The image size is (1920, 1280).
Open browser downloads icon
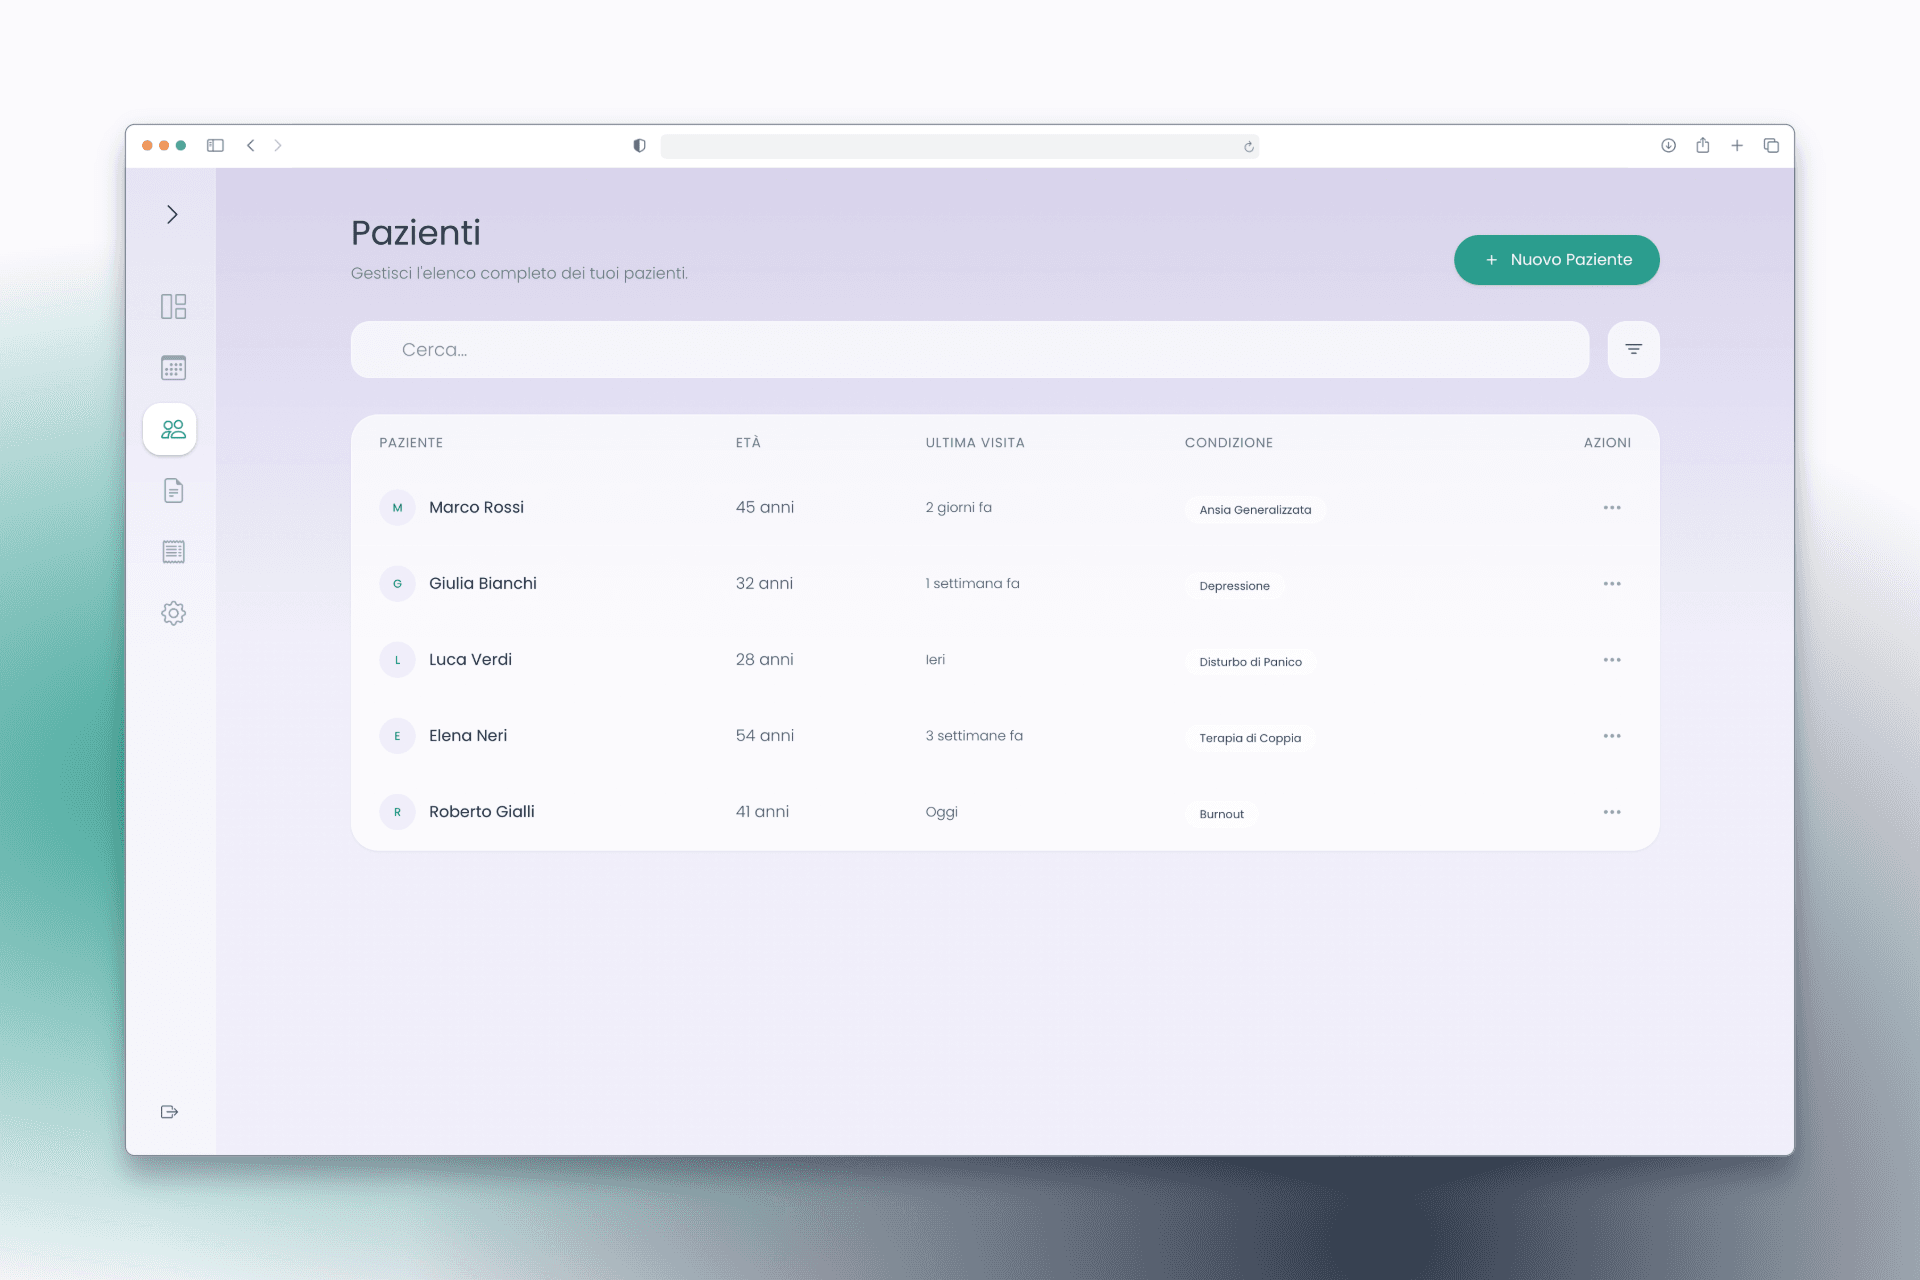tap(1668, 146)
